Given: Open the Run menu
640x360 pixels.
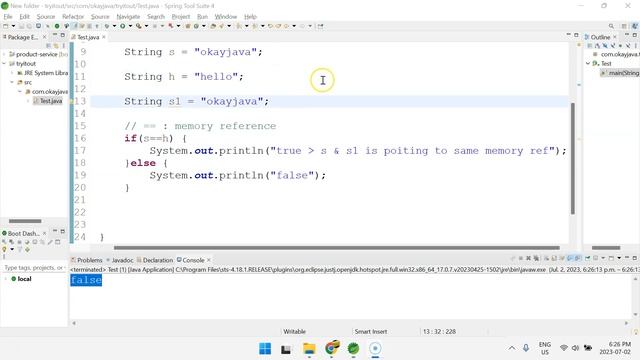Looking at the screenshot, I should (x=202, y=17).
